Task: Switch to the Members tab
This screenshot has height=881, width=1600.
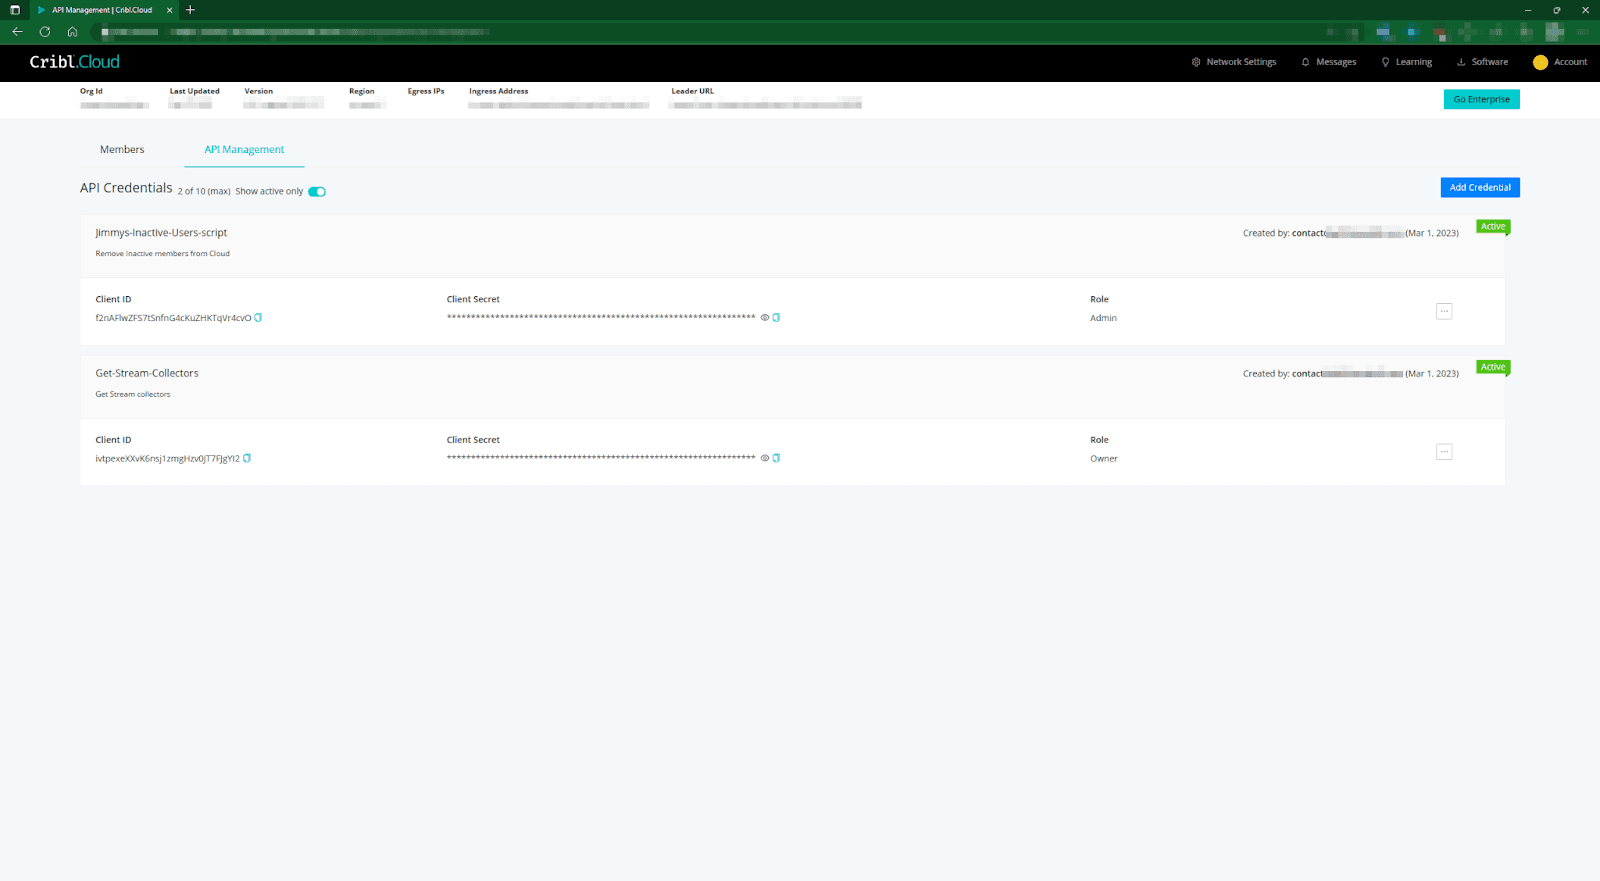Action: click(122, 150)
